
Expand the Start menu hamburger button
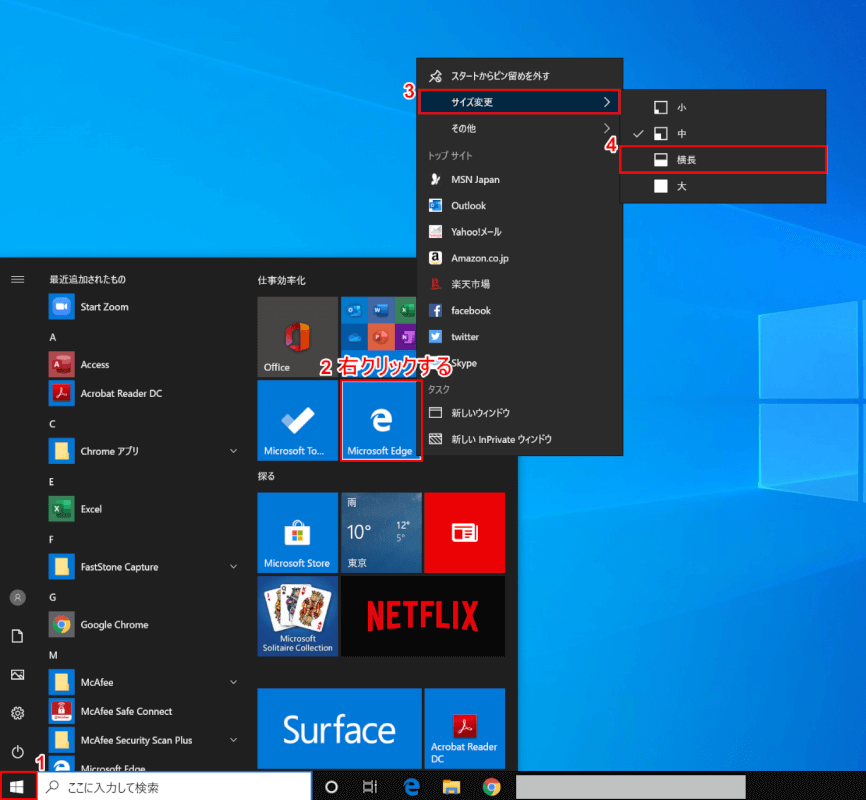(18, 280)
